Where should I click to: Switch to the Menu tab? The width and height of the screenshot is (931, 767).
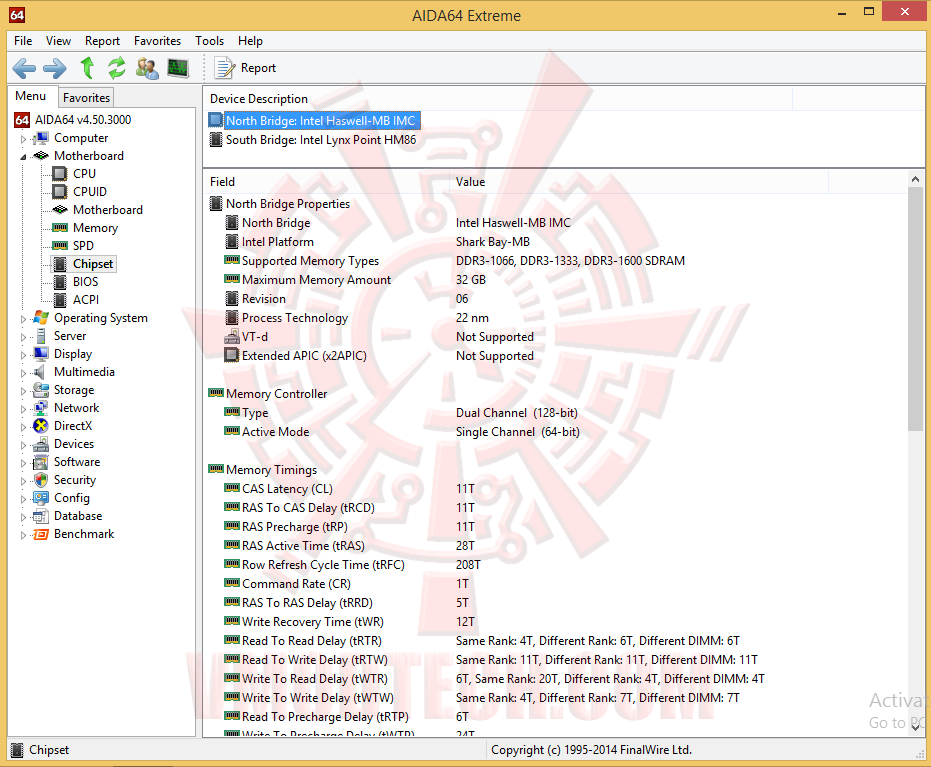click(31, 96)
